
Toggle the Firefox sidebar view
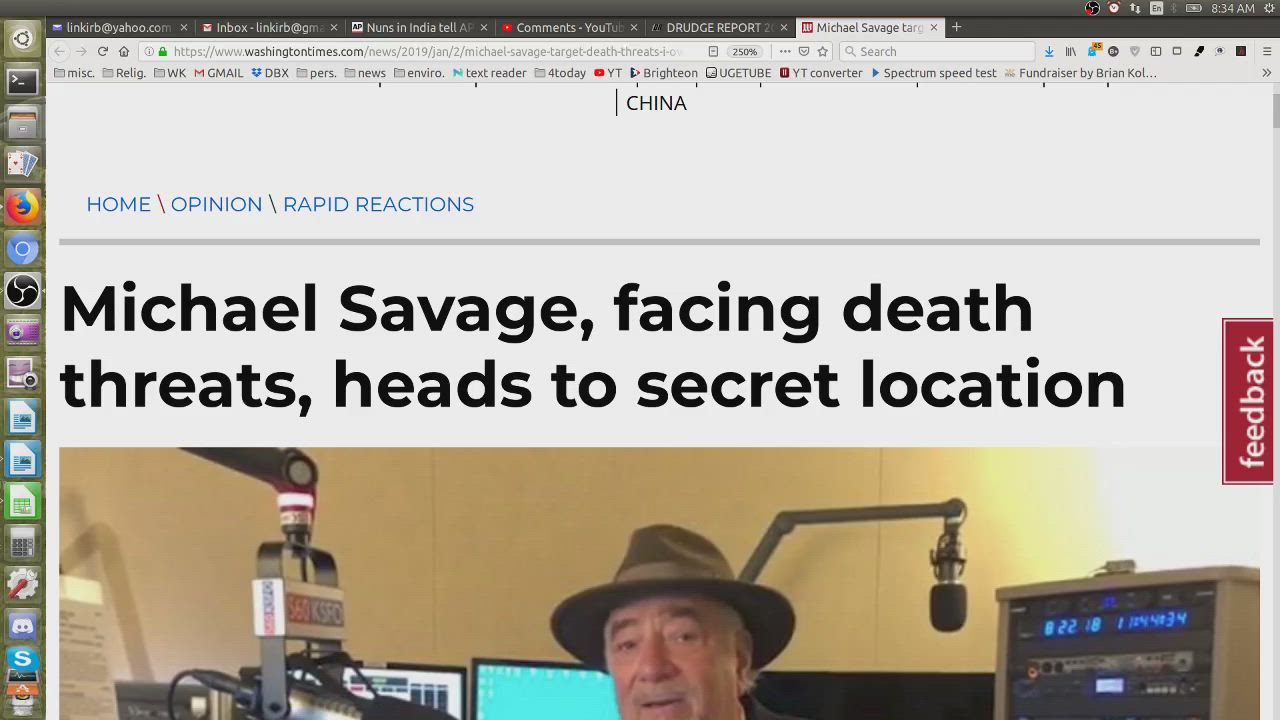click(x=1156, y=51)
